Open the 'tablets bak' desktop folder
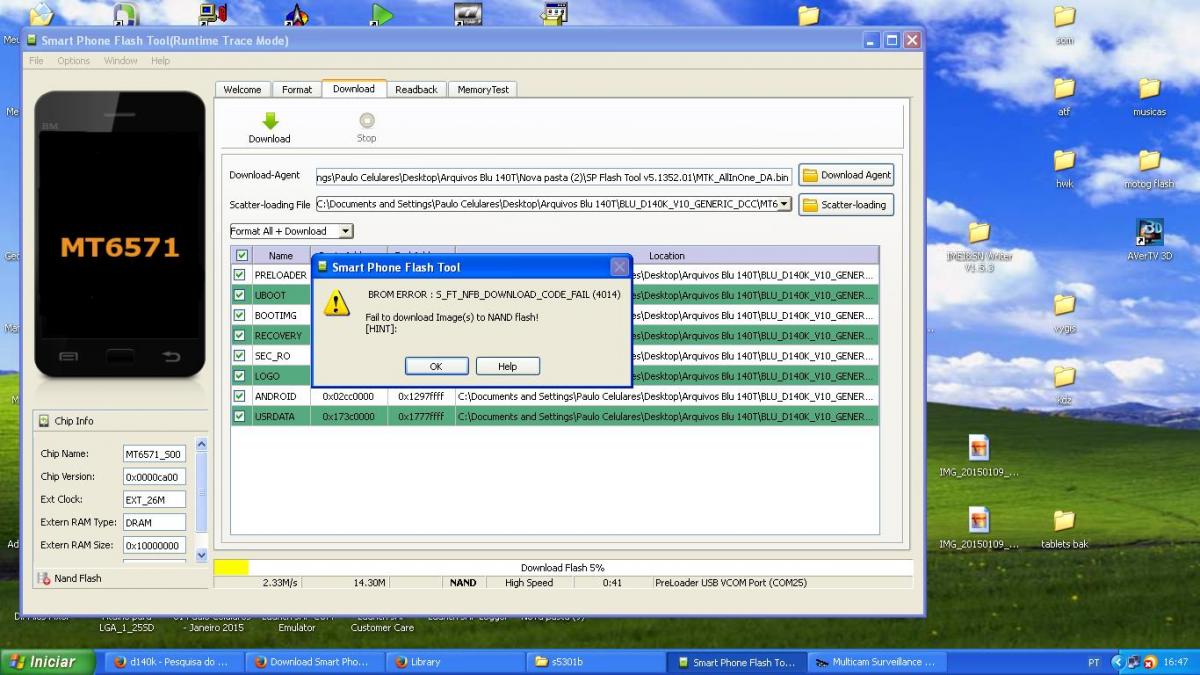The height and width of the screenshot is (675, 1200). click(x=1064, y=520)
